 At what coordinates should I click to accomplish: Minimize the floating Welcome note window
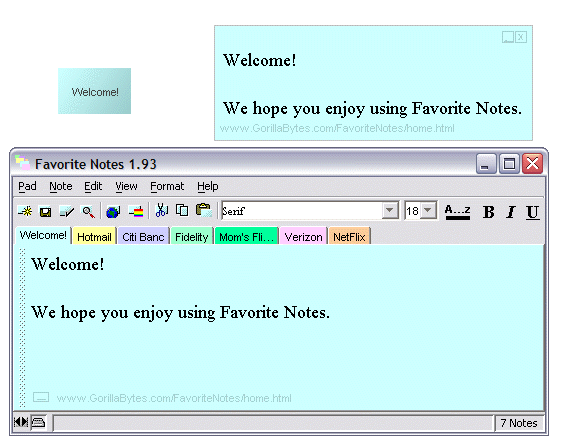click(508, 37)
